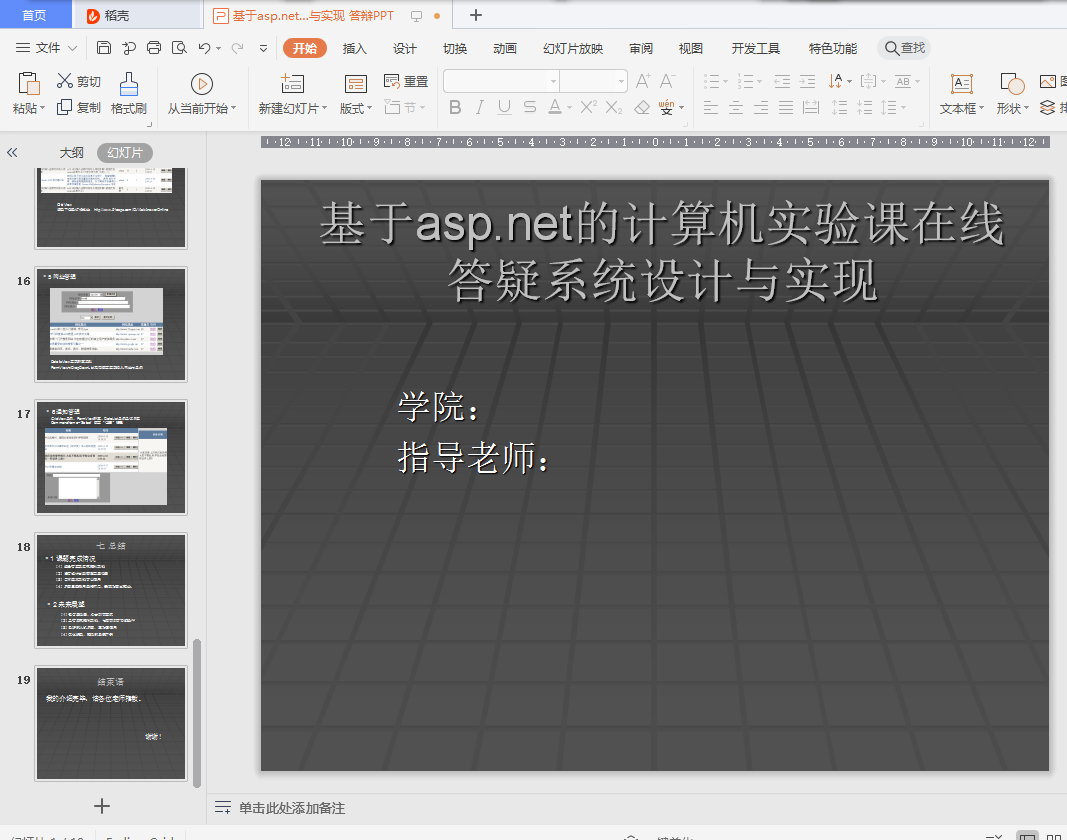Click the slide panel scrollbar
This screenshot has height=840, width=1067.
[x=197, y=713]
